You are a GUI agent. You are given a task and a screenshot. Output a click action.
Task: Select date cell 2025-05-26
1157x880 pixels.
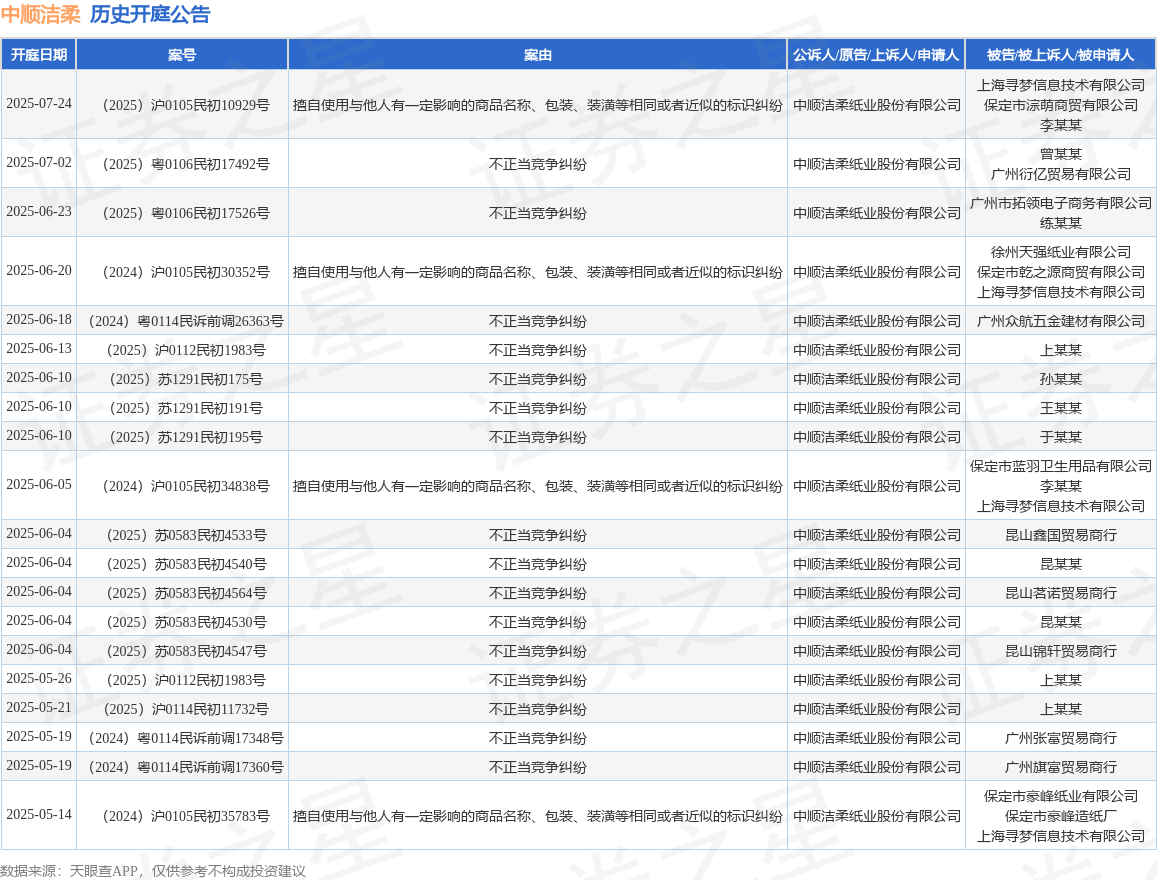(x=39, y=679)
